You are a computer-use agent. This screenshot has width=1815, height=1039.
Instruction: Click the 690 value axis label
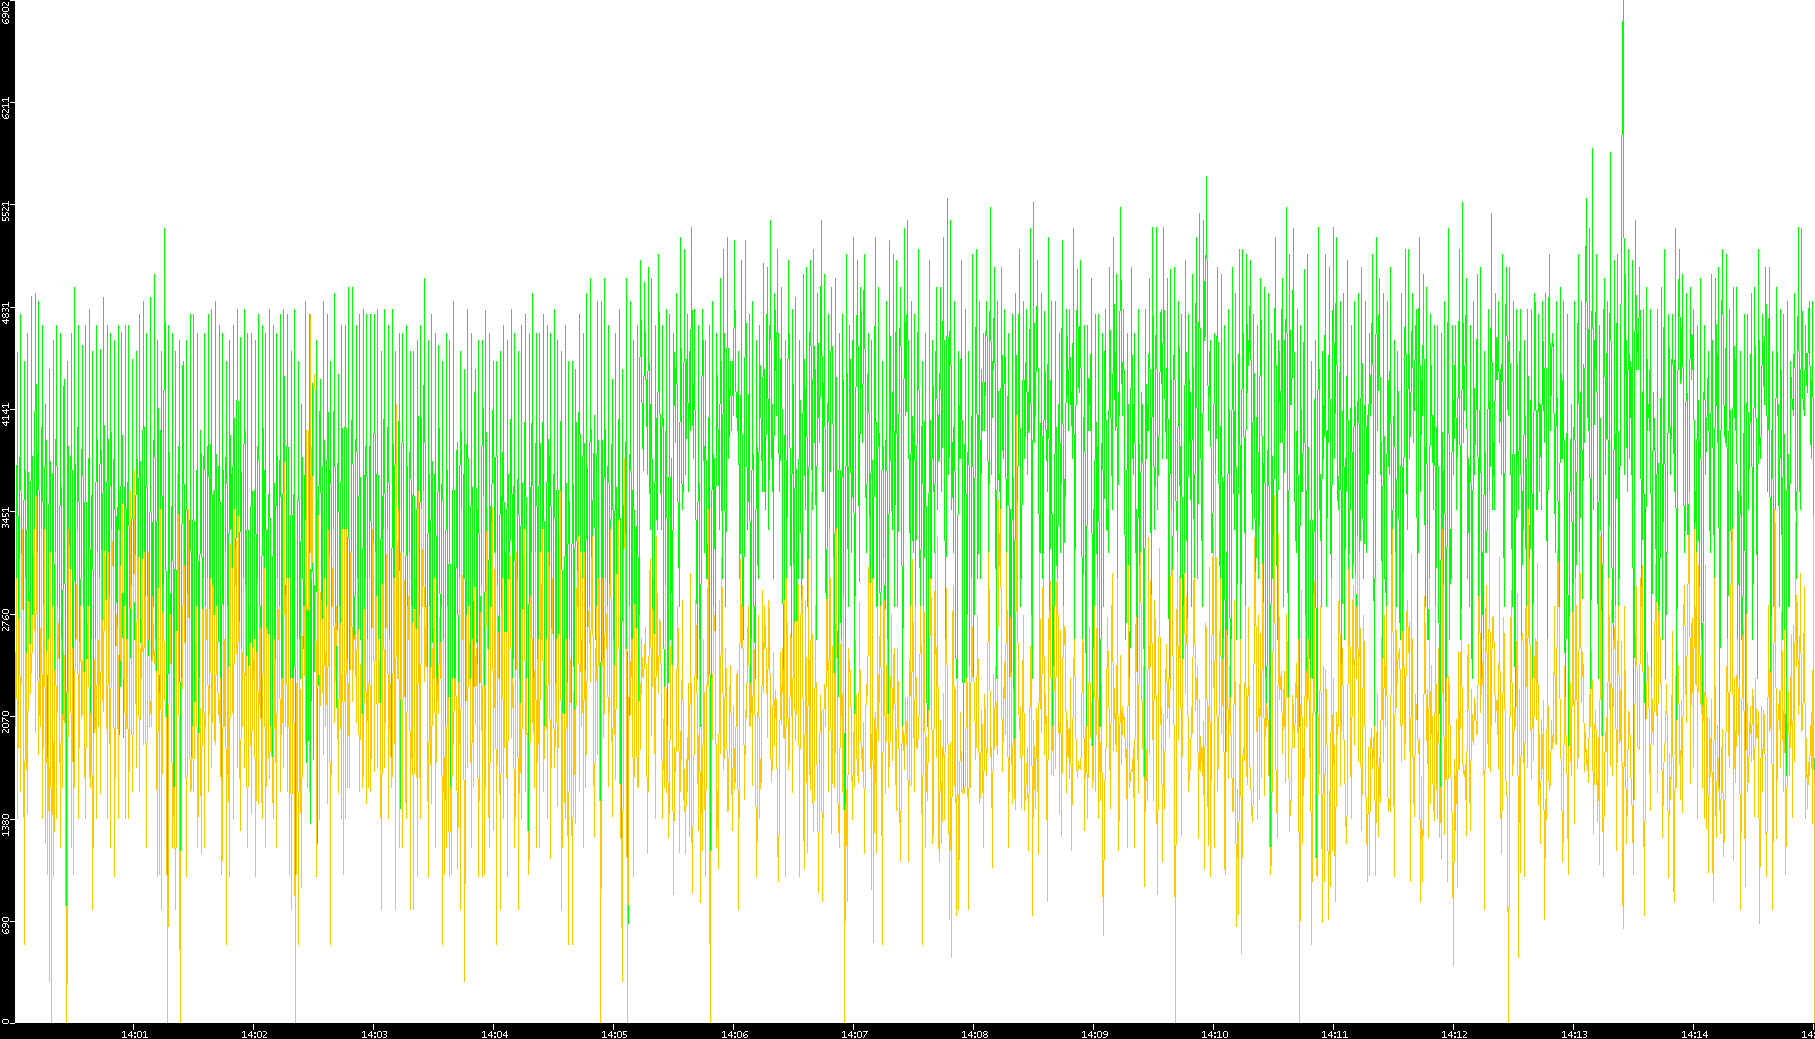(x=6, y=923)
